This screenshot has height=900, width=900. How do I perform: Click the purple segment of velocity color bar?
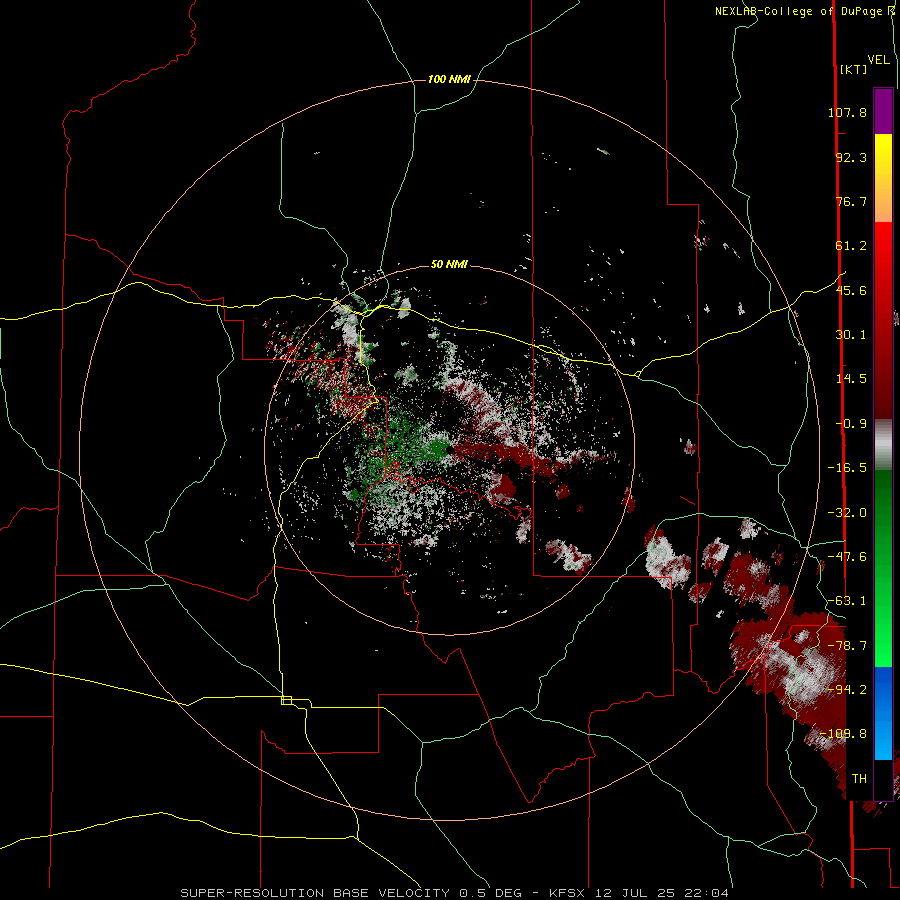883,111
